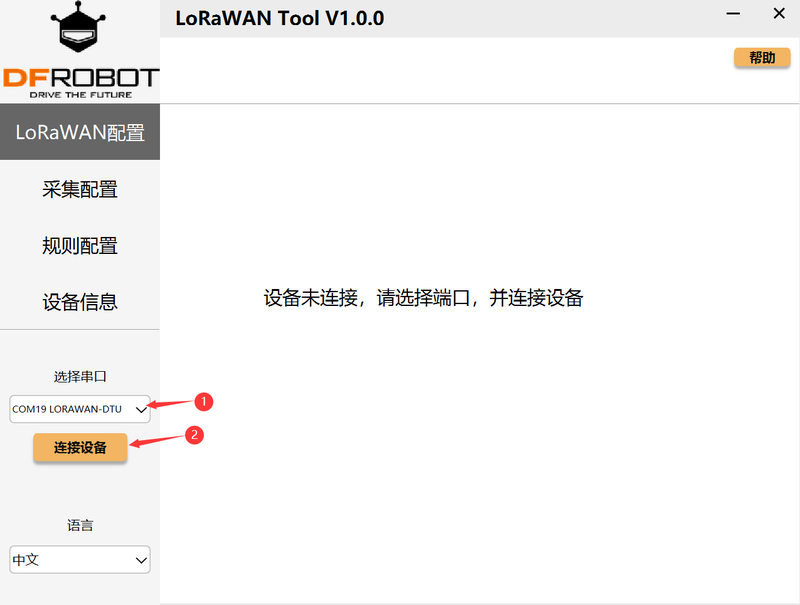Show the 设备信息 tab

(80, 301)
